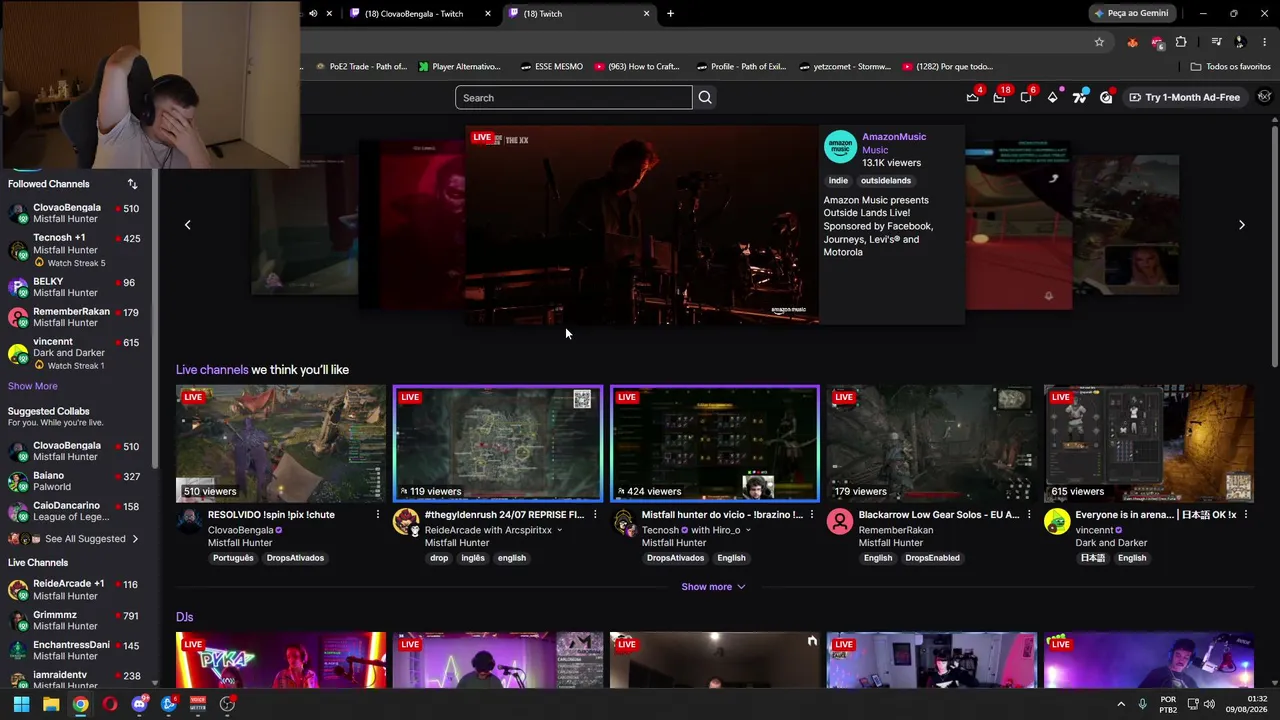
Task: Show the previous carousel stream
Action: [x=187, y=225]
